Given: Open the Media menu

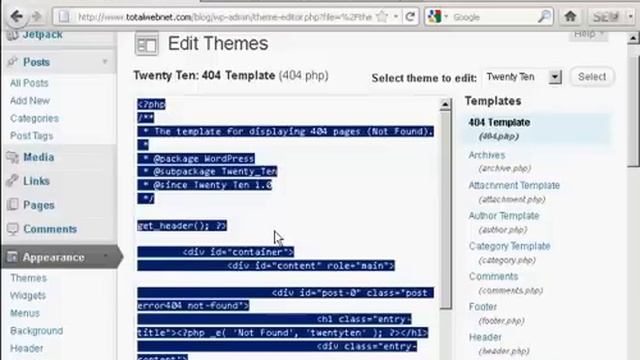Looking at the screenshot, I should tap(38, 157).
